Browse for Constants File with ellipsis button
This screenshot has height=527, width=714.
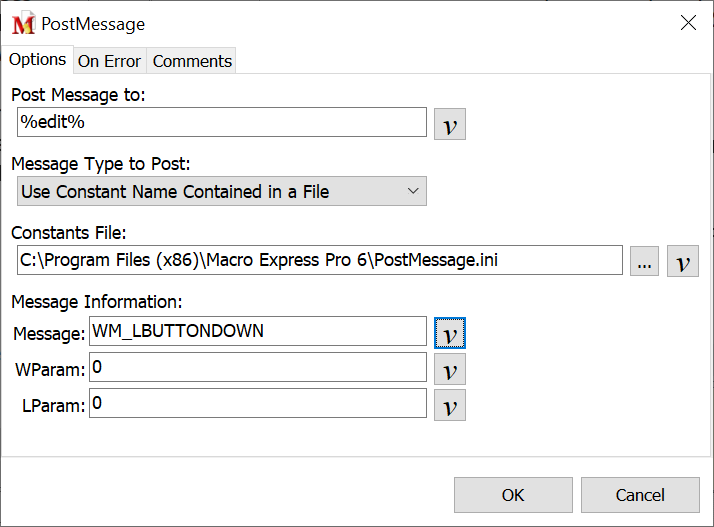[x=644, y=261]
